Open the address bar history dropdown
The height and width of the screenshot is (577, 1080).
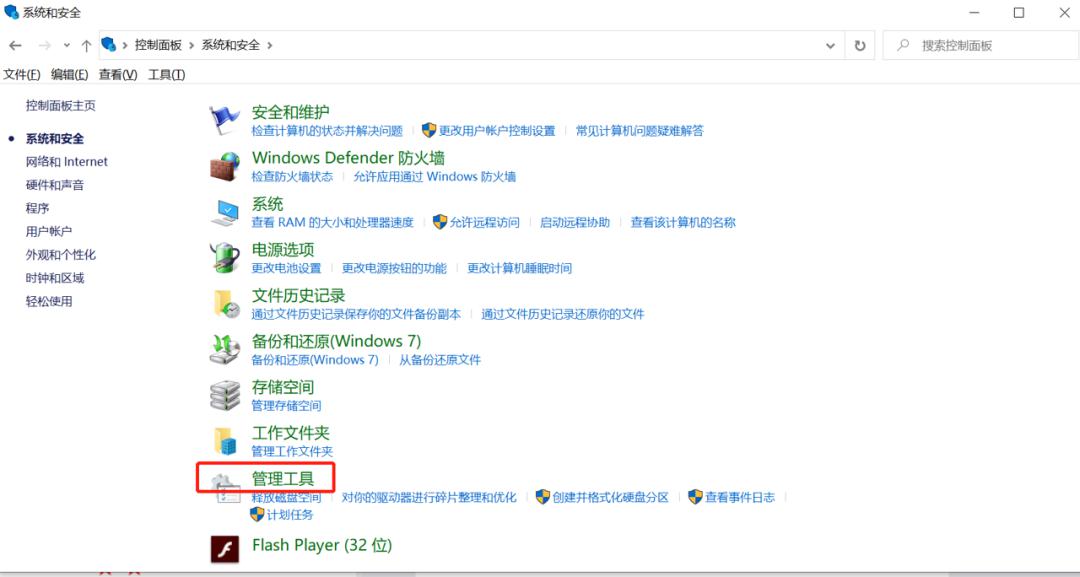[x=831, y=46]
